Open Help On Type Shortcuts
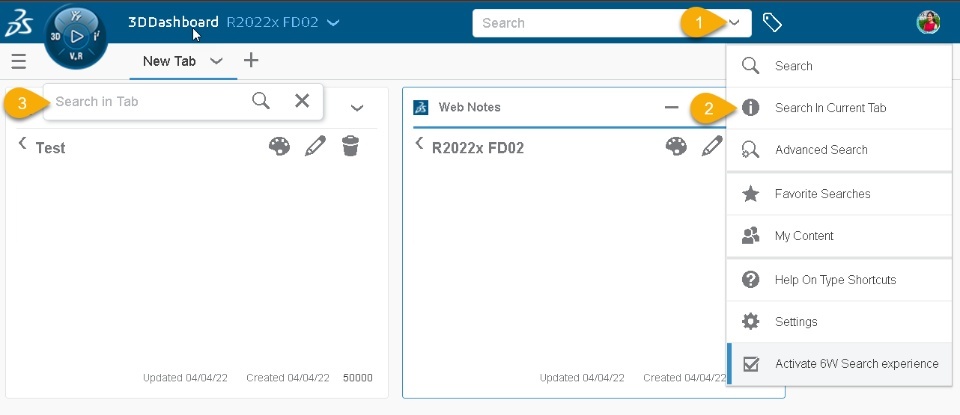The height and width of the screenshot is (415, 960). point(839,280)
